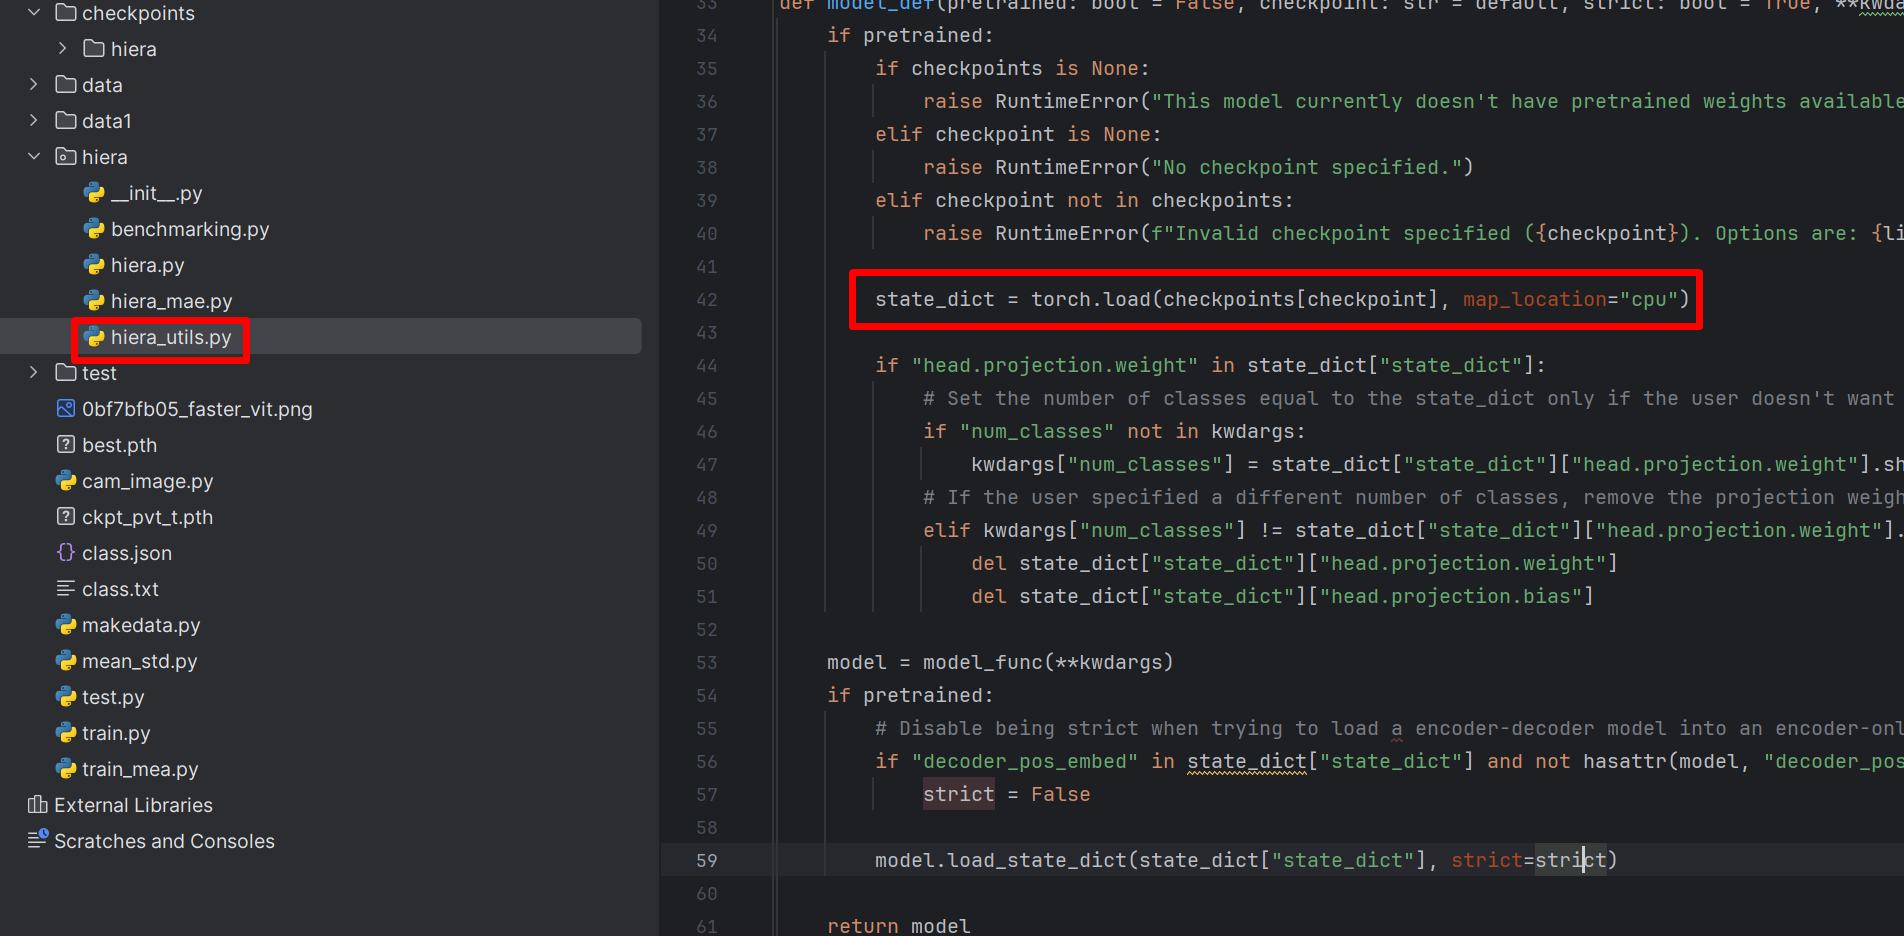Click the test folder icon
The height and width of the screenshot is (936, 1904).
point(66,373)
